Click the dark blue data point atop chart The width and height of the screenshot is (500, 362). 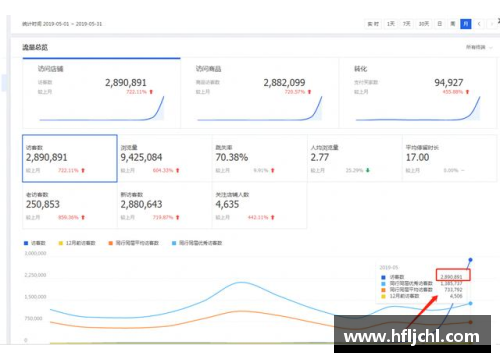470,260
